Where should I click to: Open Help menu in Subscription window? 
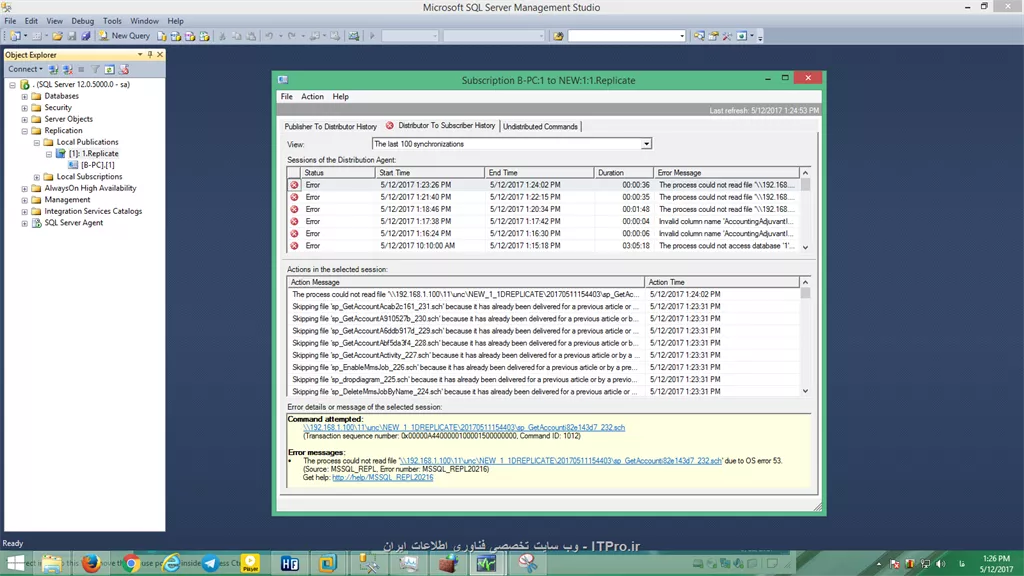(340, 97)
